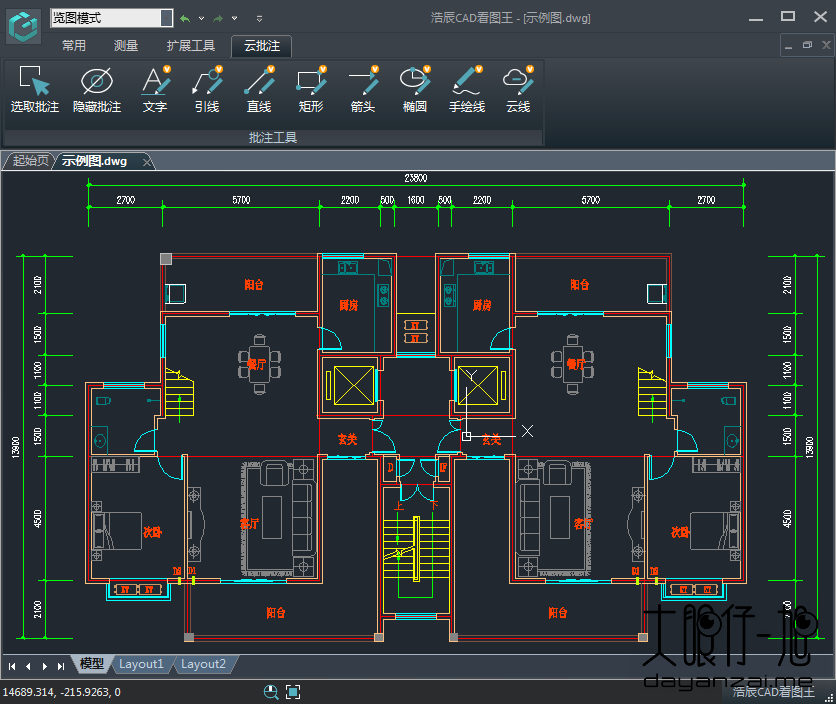Viewport: 836px width, 704px height.
Task: Open the quick access toolbar customize menu
Action: pos(260,18)
